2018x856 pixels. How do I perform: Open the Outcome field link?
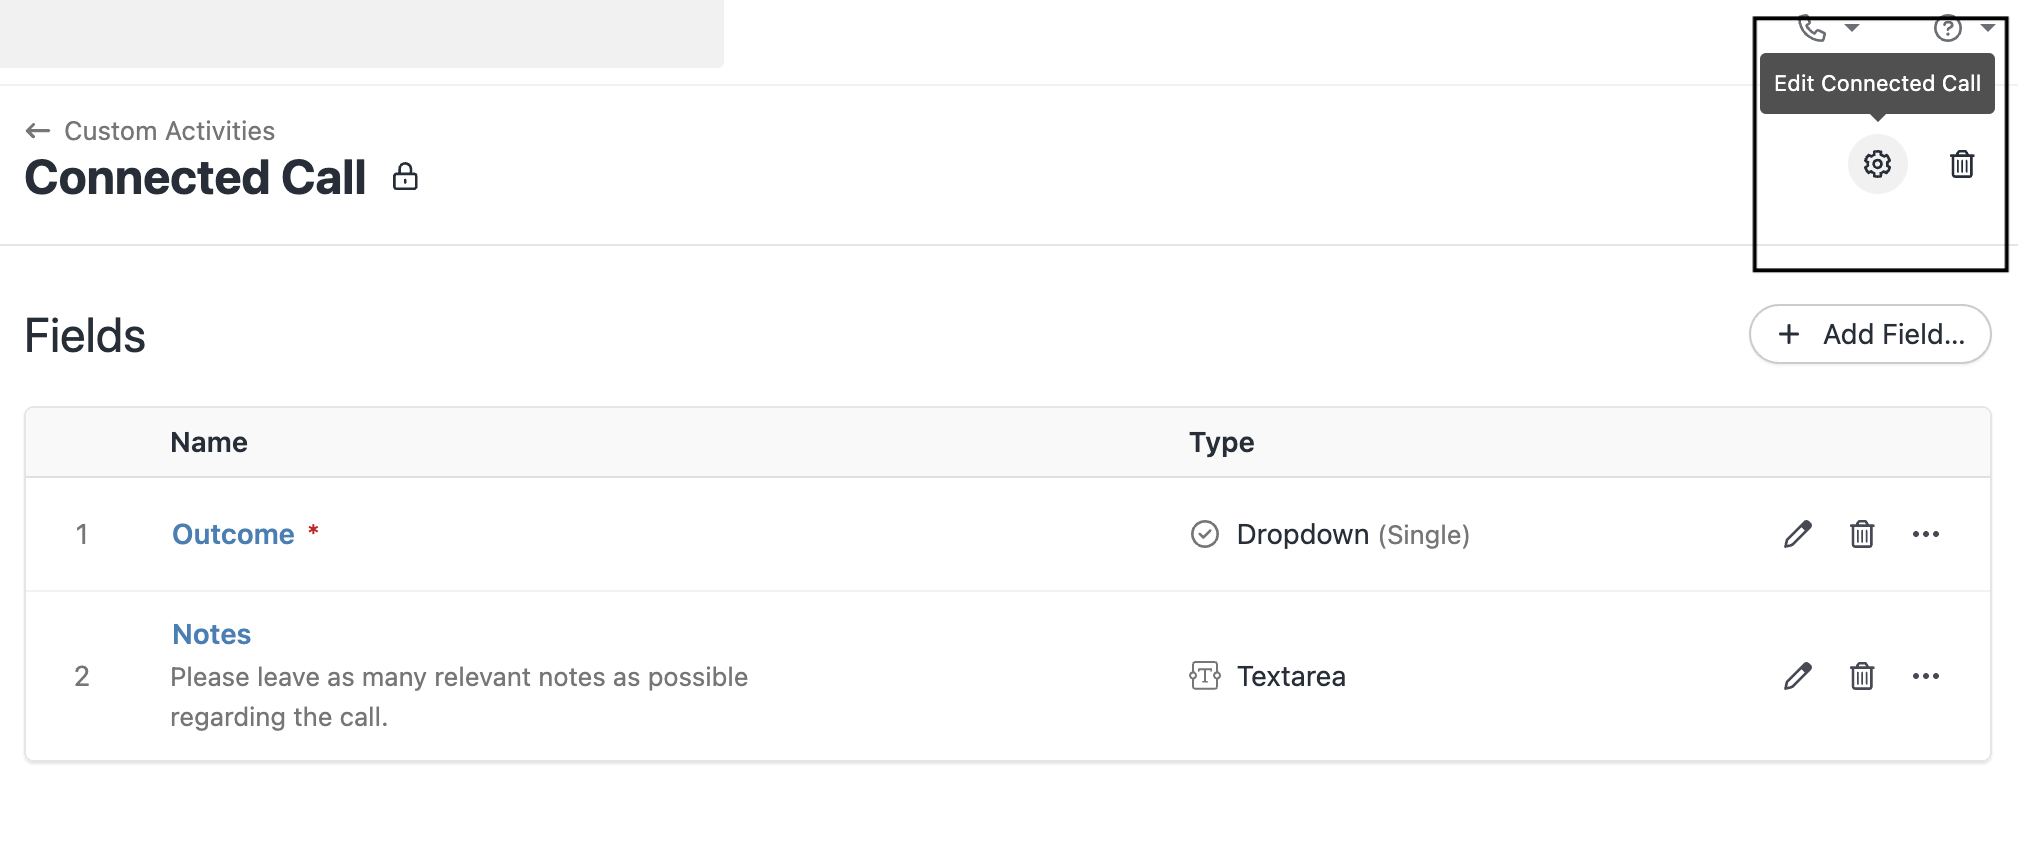coord(232,534)
